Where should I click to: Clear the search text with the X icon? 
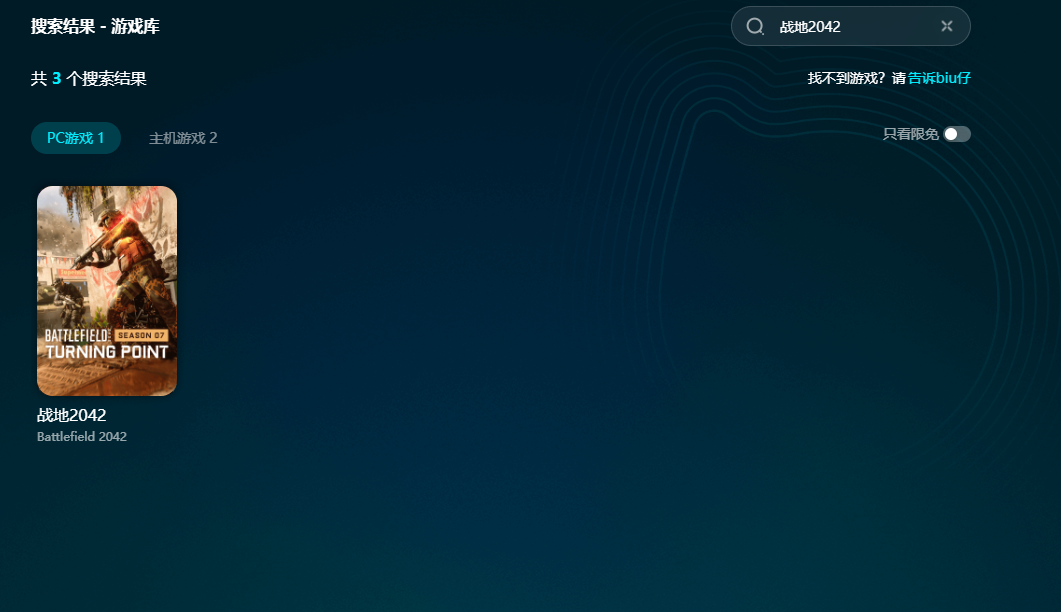coord(947,27)
